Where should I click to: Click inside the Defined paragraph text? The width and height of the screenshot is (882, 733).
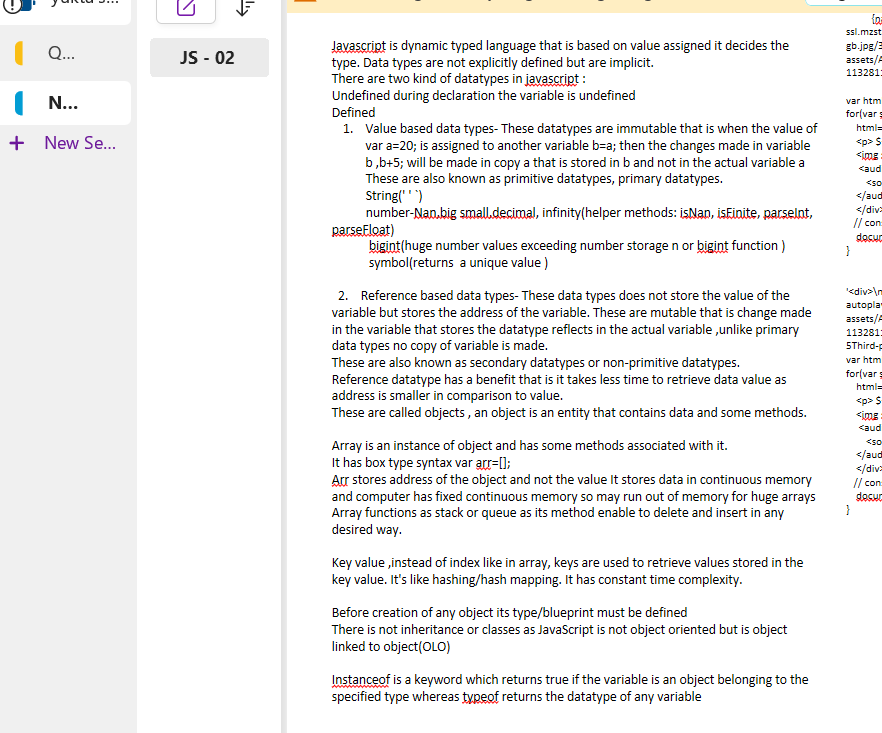(x=350, y=112)
